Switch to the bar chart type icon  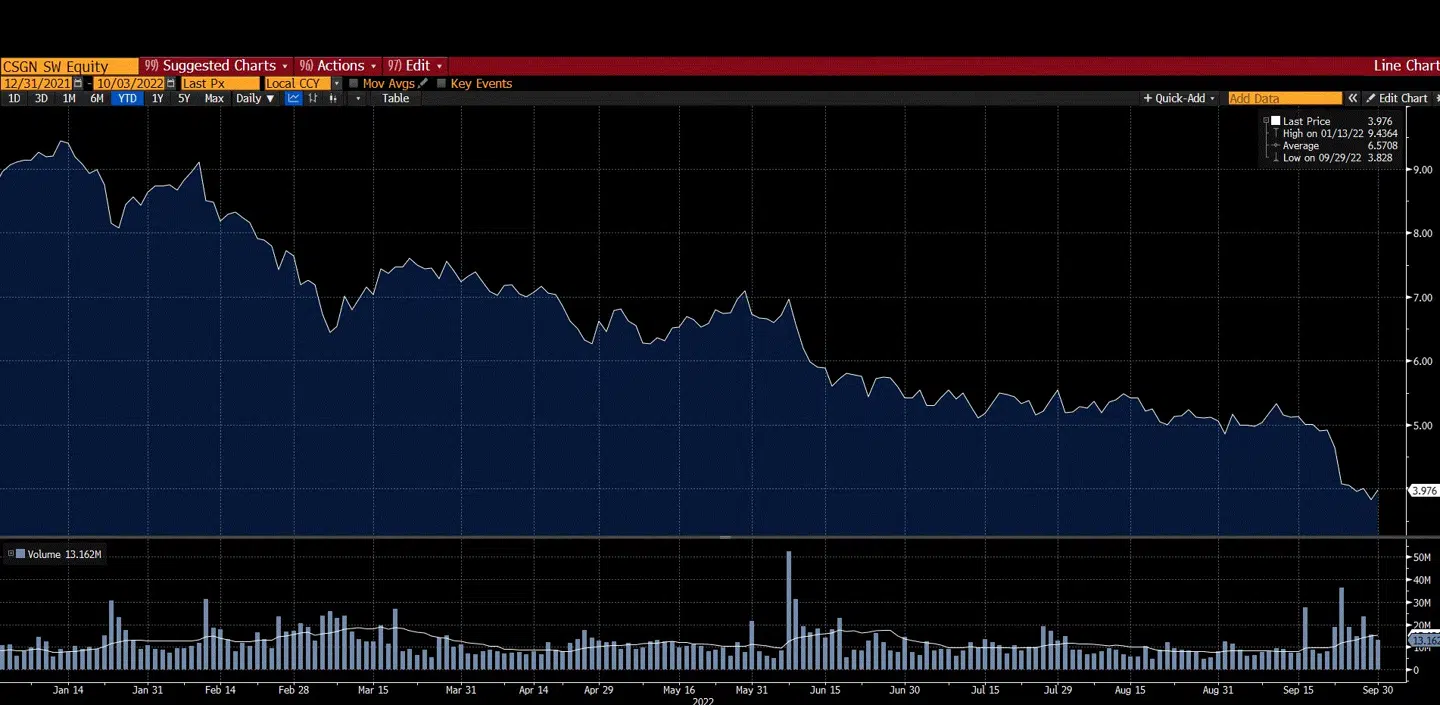tap(313, 98)
